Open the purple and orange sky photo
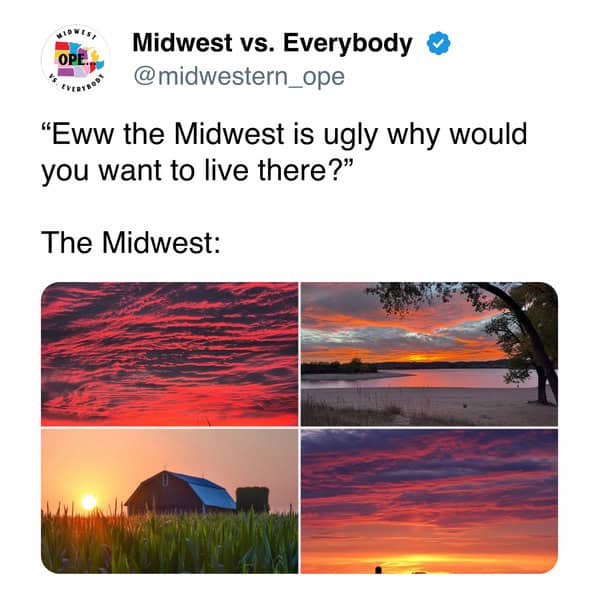The height and width of the screenshot is (599, 599). 429,501
